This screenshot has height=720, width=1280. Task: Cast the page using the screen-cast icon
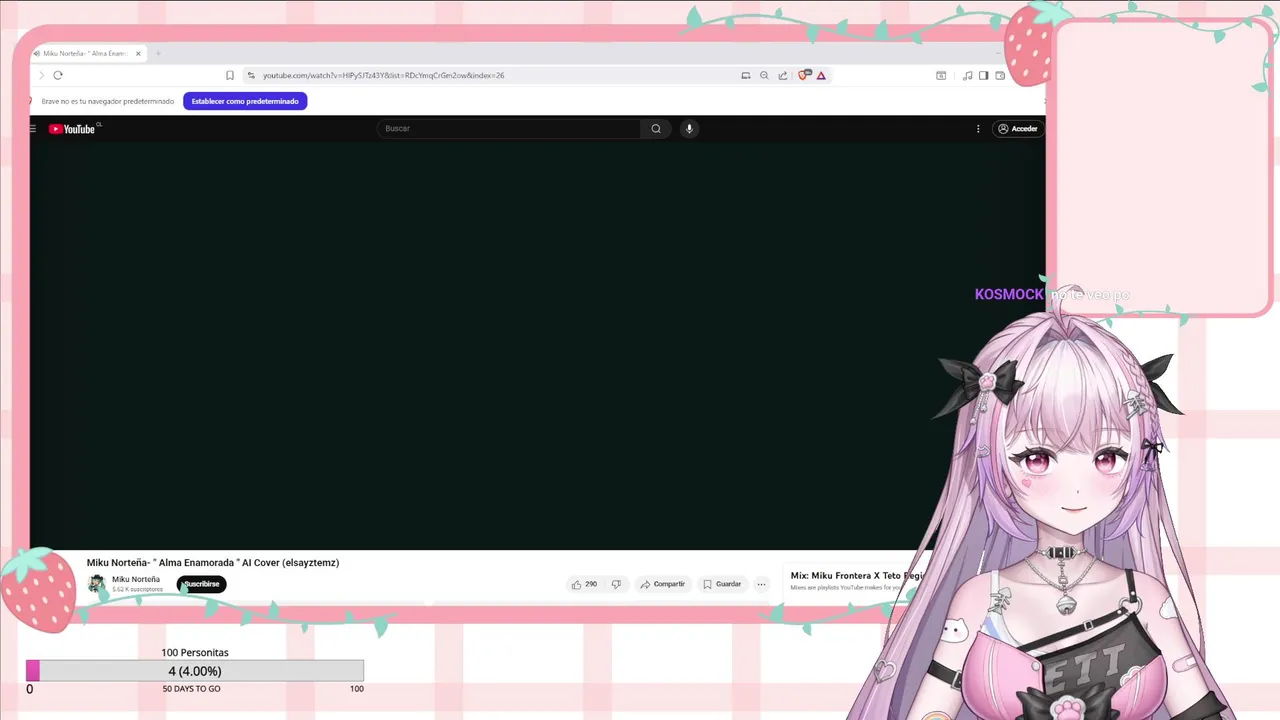pyautogui.click(x=745, y=75)
